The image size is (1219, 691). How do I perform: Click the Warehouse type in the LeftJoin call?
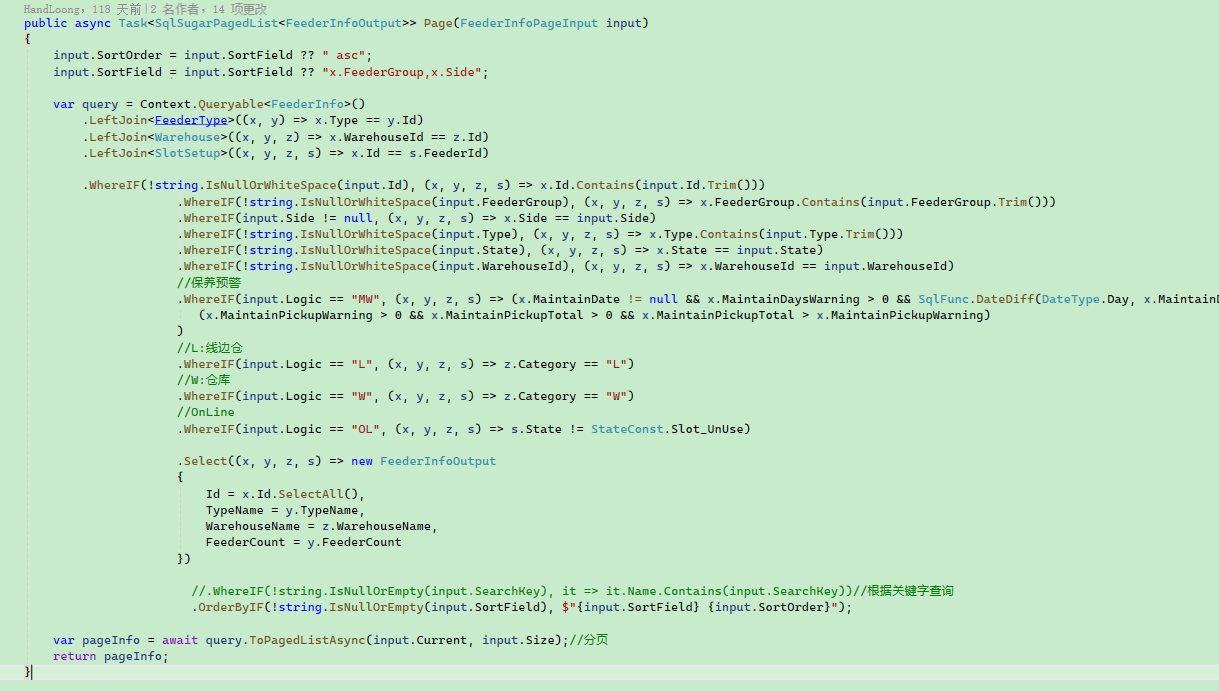186,137
